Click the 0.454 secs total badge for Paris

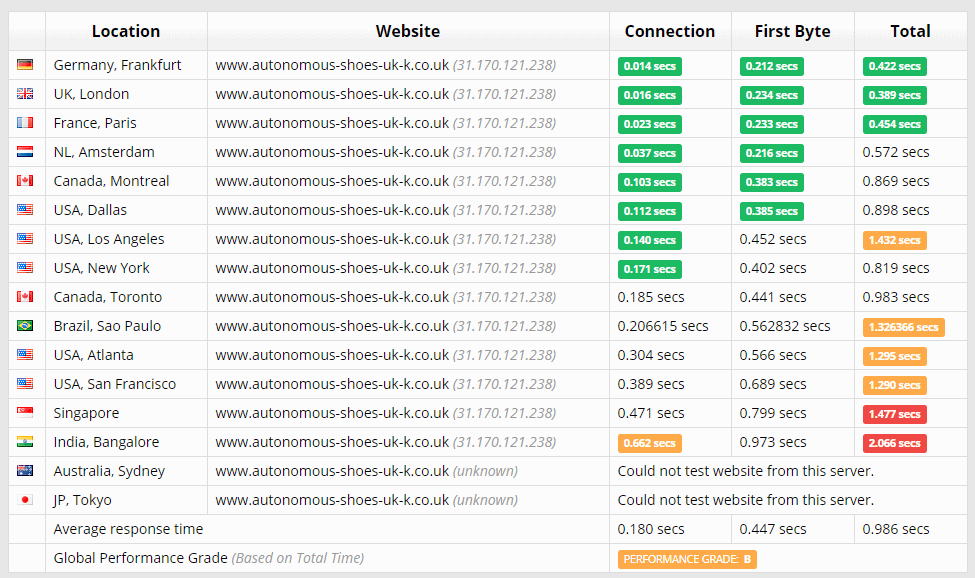click(895, 124)
